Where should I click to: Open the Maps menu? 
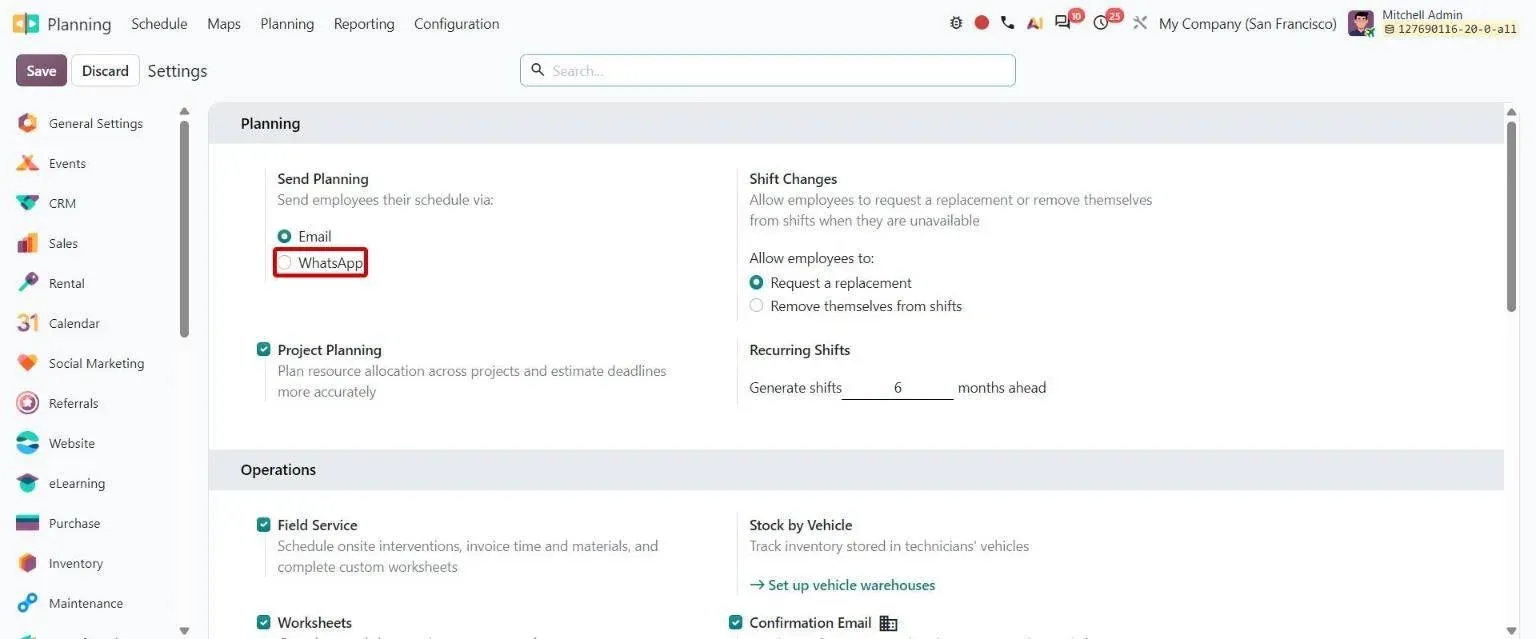coord(224,24)
